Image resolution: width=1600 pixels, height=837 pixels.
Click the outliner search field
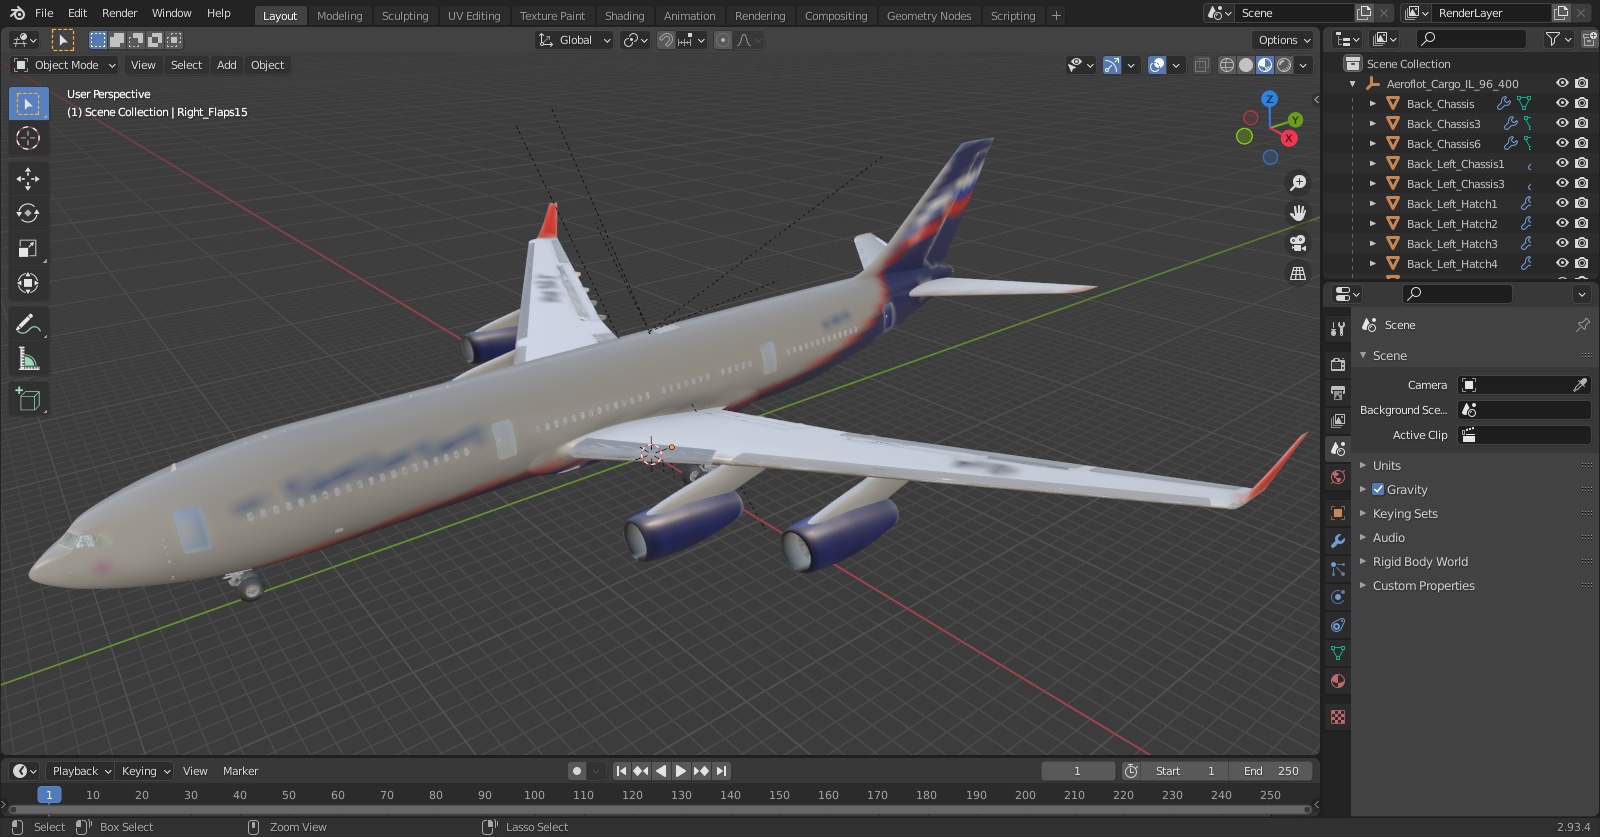[x=1472, y=39]
